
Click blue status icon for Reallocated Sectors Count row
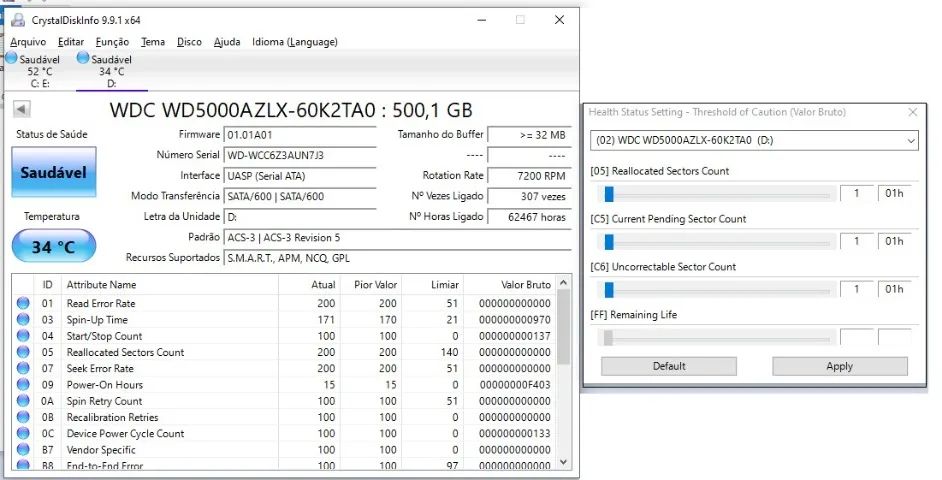pos(23,351)
